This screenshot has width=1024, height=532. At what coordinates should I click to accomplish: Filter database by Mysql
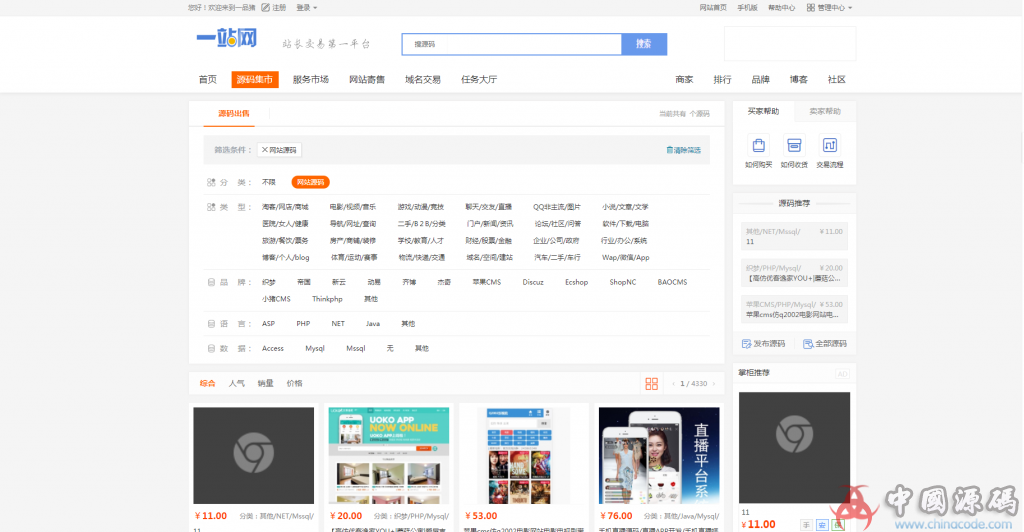[x=315, y=349]
